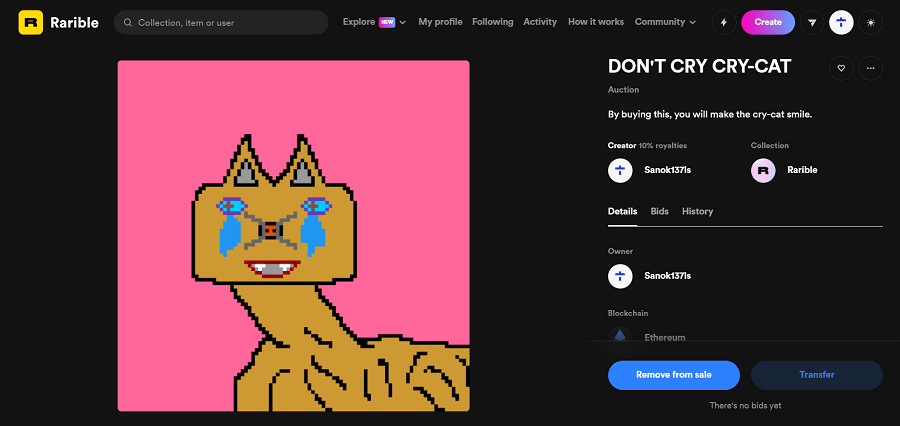Screen dimensions: 900x426
Task: Click the Rarible logo icon
Action: (30, 22)
